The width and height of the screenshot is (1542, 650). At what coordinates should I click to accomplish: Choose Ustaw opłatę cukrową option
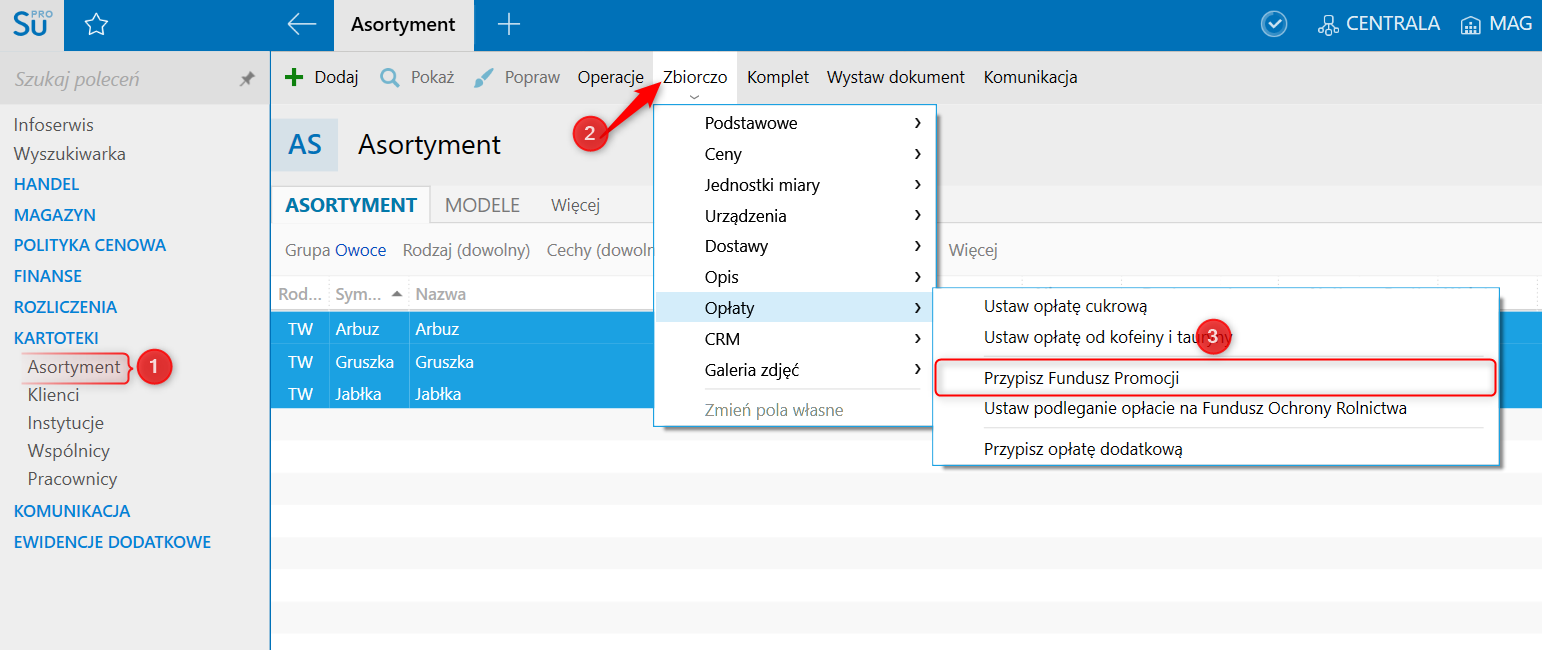click(x=1065, y=307)
